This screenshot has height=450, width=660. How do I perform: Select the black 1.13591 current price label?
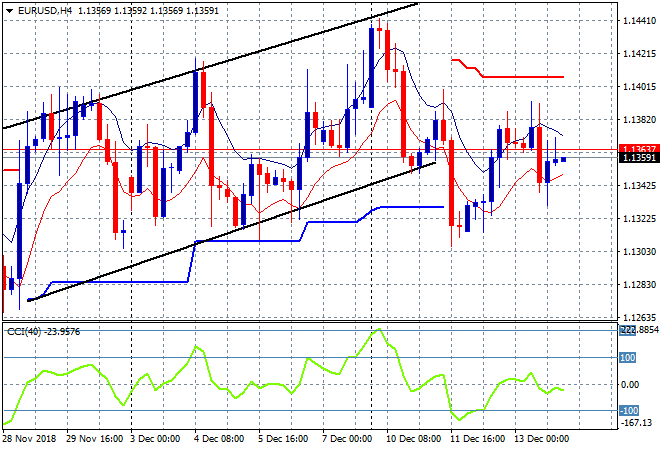pyautogui.click(x=639, y=158)
